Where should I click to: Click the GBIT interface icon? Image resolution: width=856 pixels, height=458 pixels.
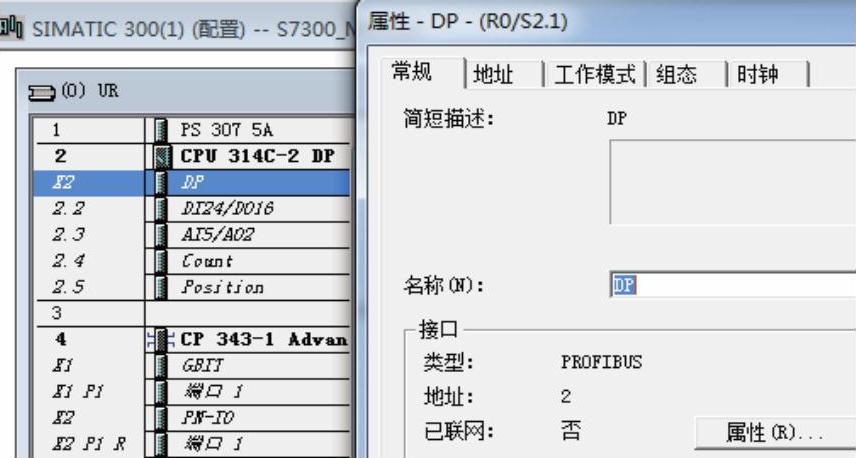coord(160,366)
